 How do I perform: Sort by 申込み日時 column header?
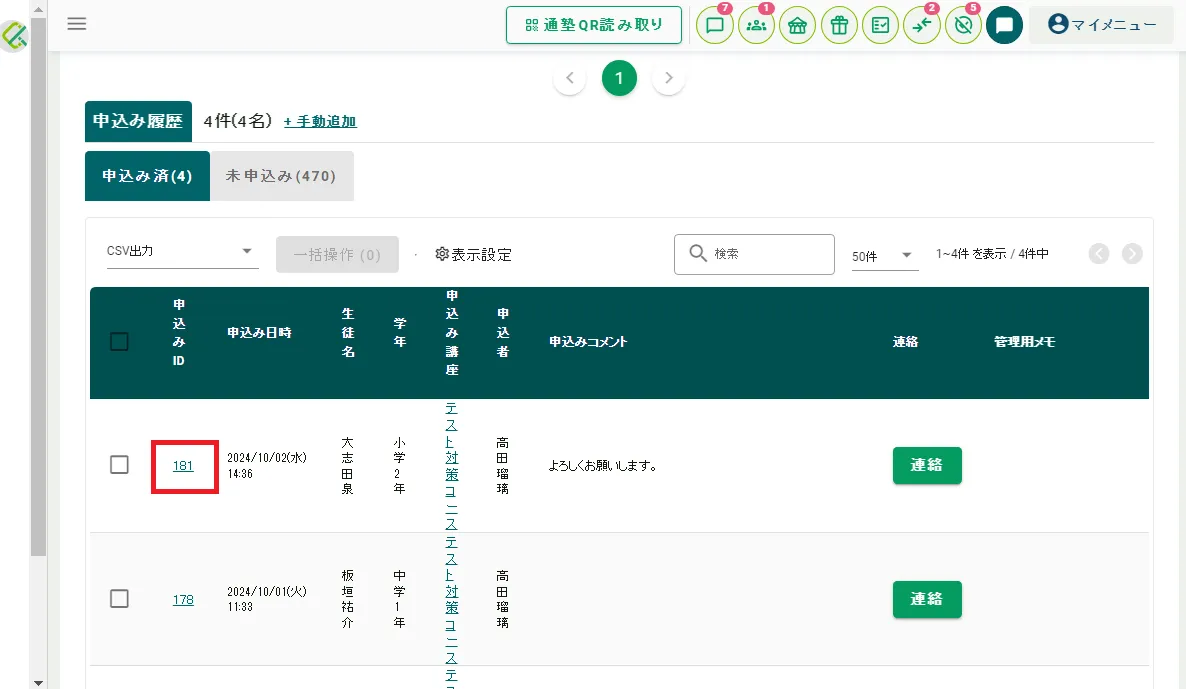point(259,333)
